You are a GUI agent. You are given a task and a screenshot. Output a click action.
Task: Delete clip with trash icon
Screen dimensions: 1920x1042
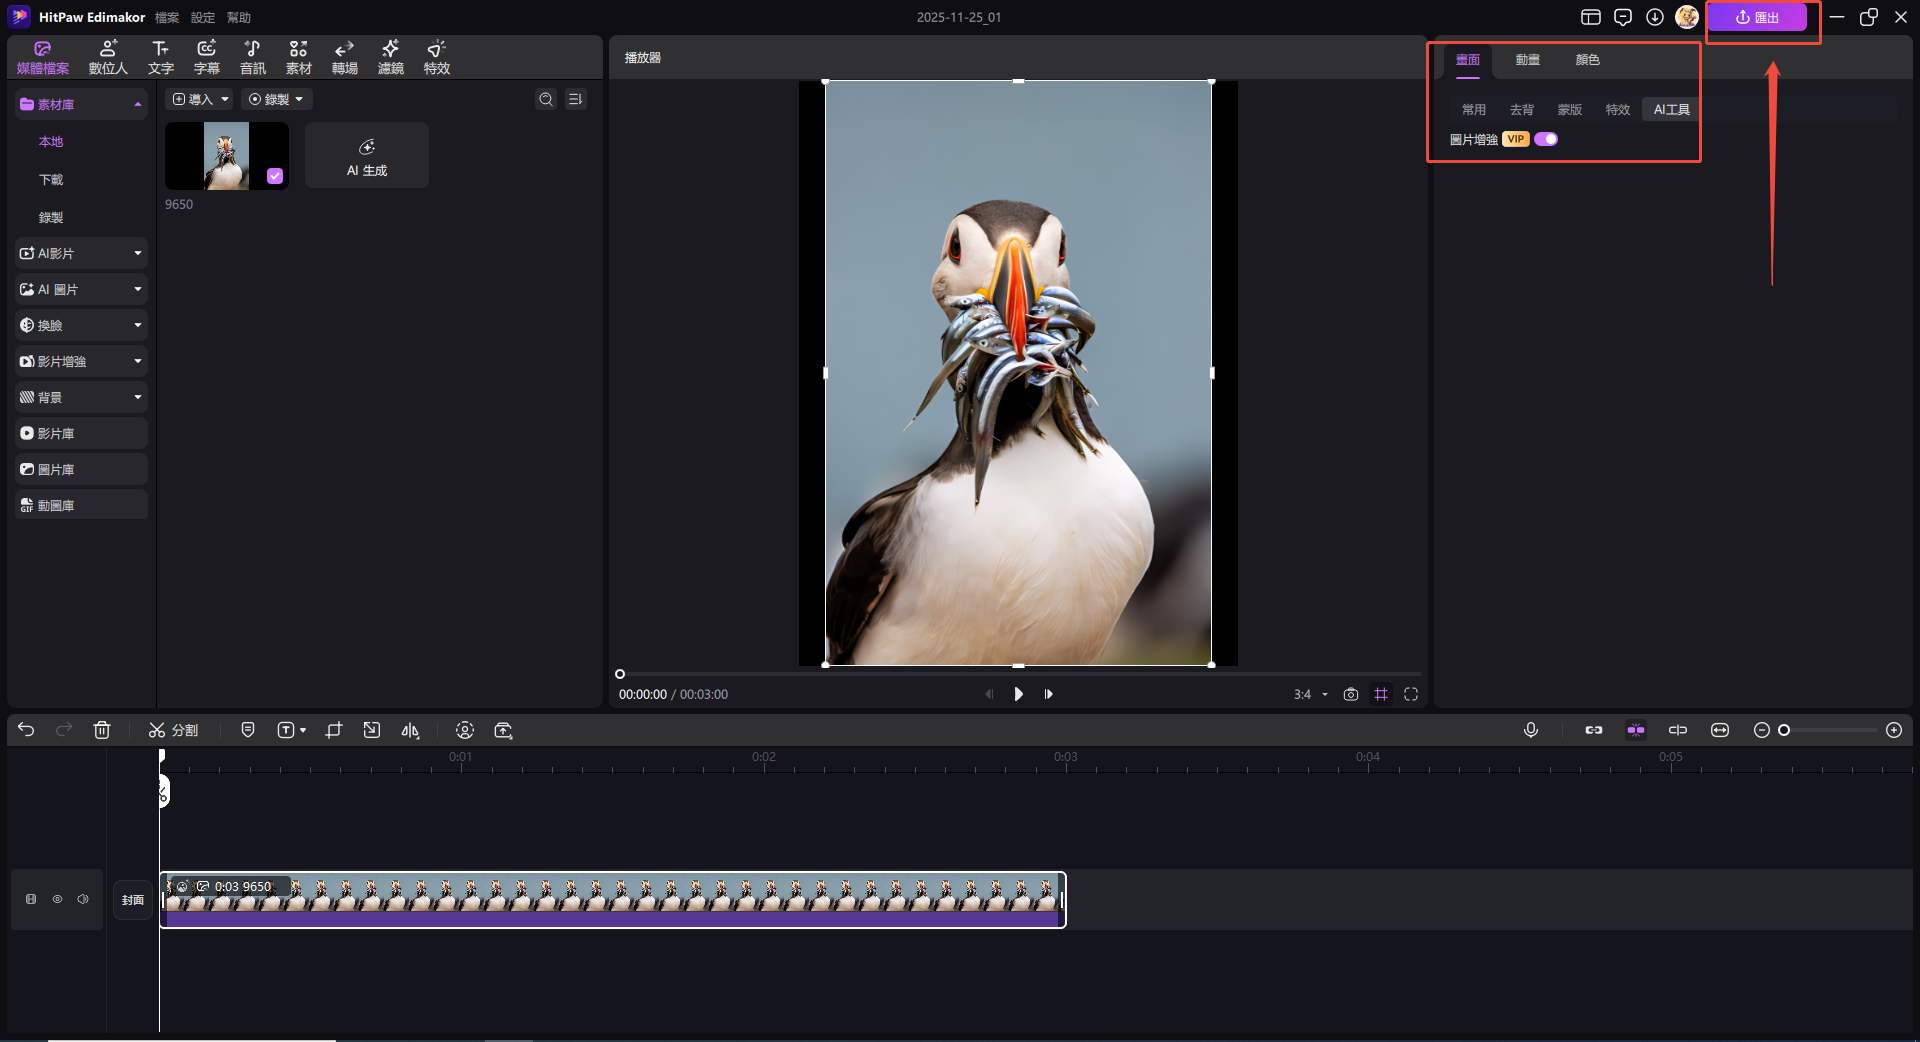[102, 730]
